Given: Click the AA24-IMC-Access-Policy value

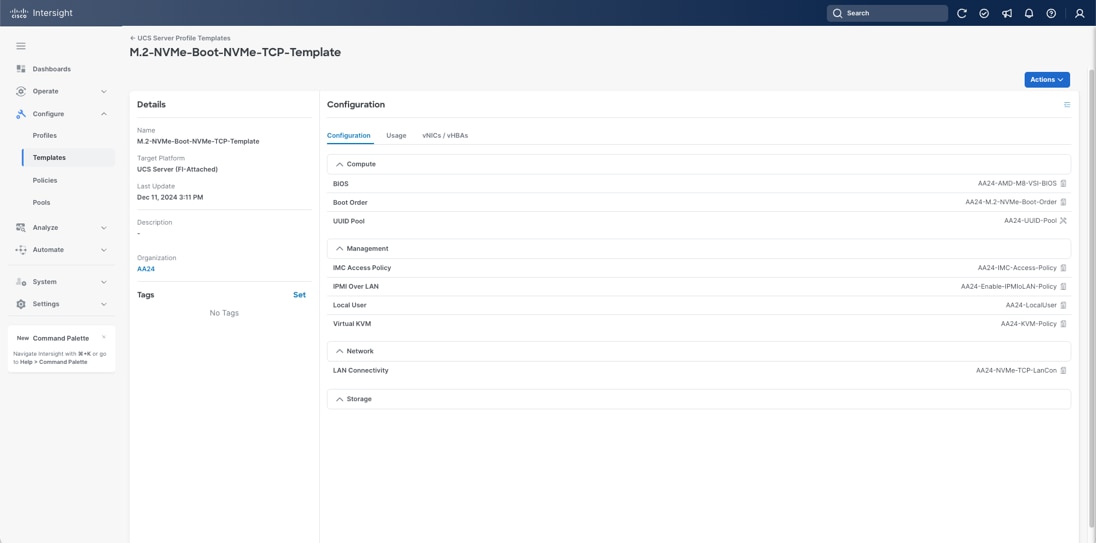Looking at the screenshot, I should (x=1017, y=268).
